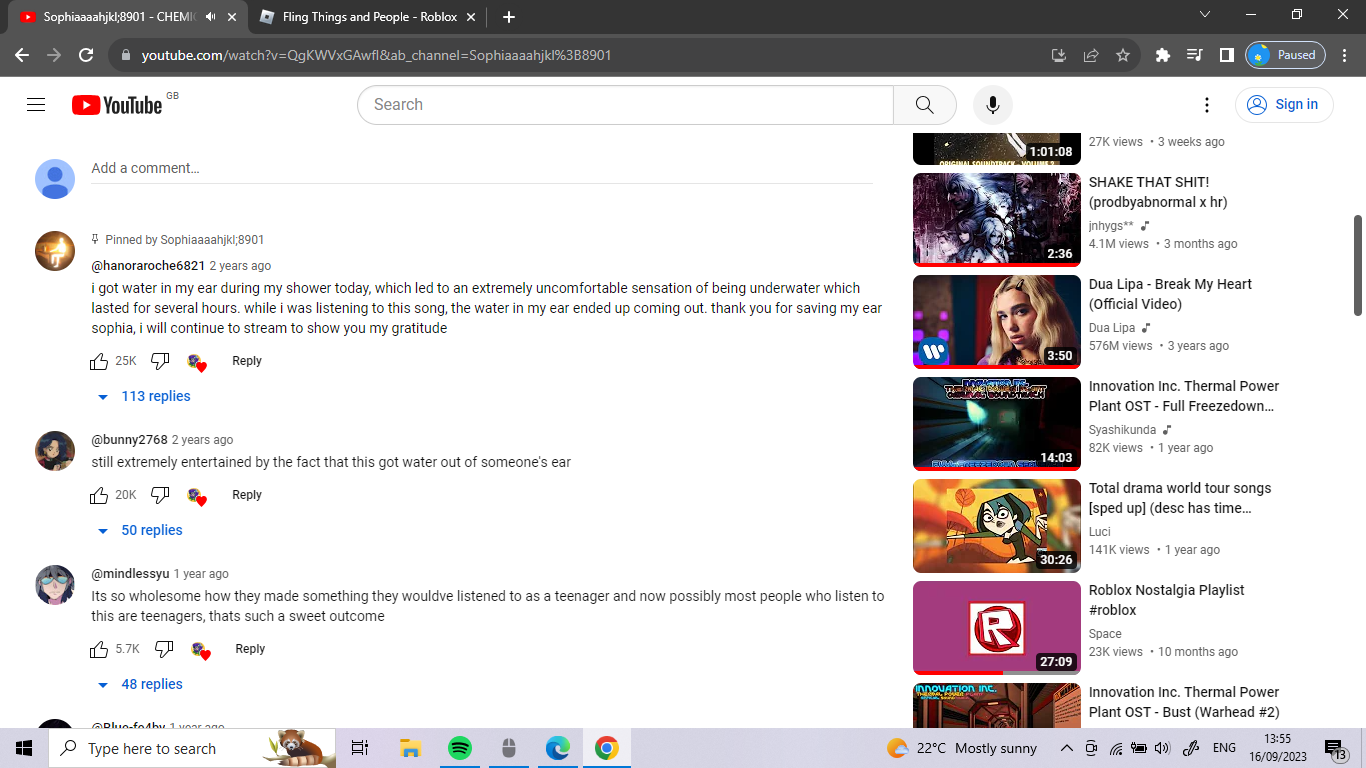Click into the YouTube Search box

(625, 105)
